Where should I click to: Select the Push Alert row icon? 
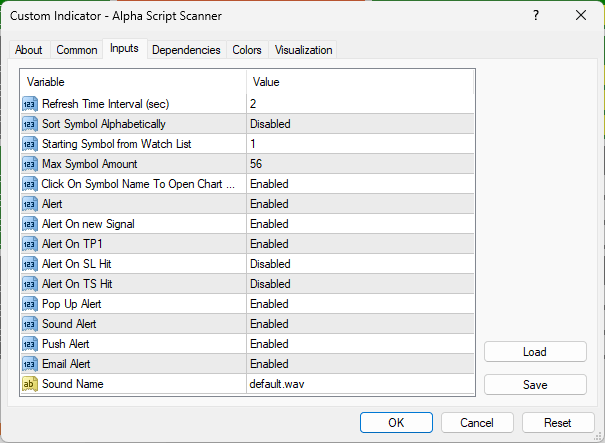pos(29,344)
